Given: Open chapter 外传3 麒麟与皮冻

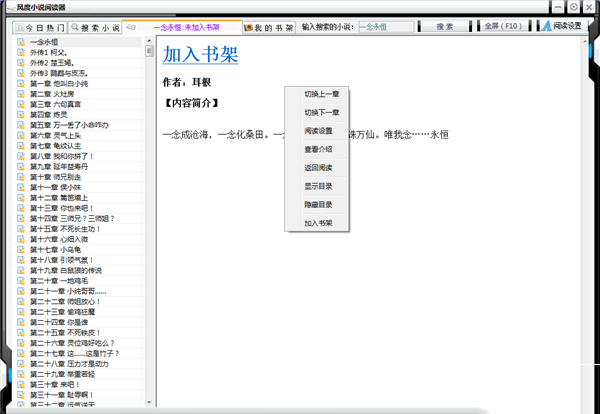Looking at the screenshot, I should coord(59,73).
